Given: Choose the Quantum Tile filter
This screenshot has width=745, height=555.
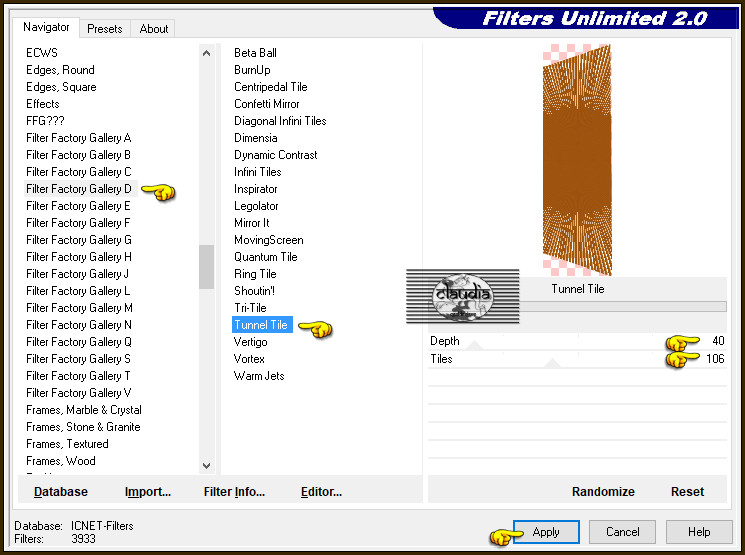Looking at the screenshot, I should point(266,257).
